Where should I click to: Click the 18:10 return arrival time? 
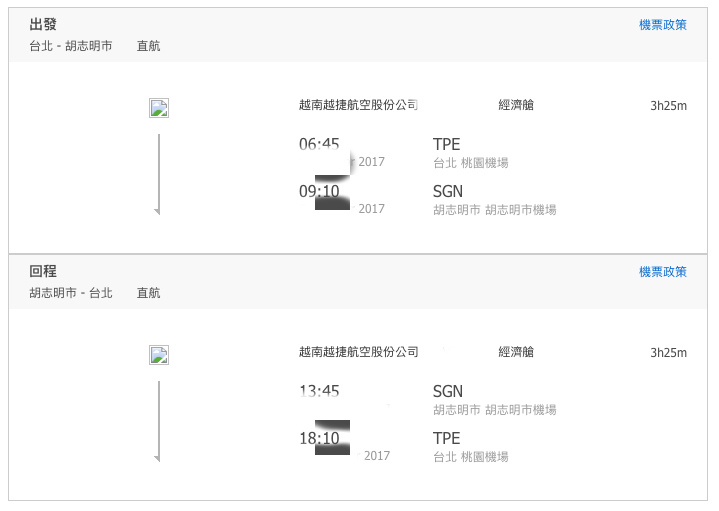319,438
